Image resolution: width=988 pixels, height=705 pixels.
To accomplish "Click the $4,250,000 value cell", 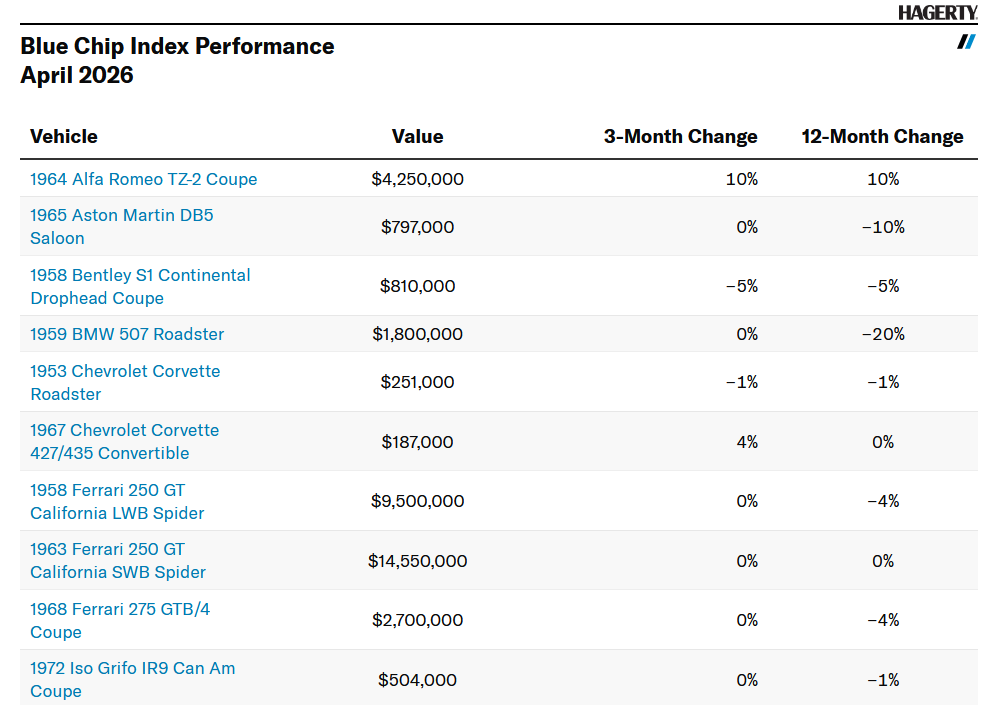I will (417, 179).
